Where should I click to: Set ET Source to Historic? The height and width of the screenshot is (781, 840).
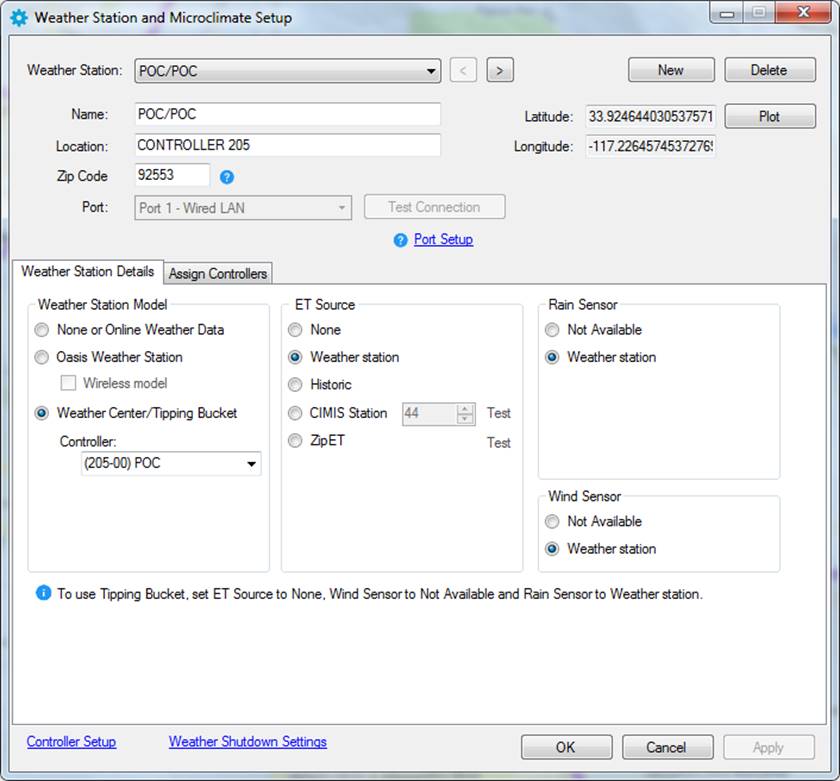[x=320, y=384]
